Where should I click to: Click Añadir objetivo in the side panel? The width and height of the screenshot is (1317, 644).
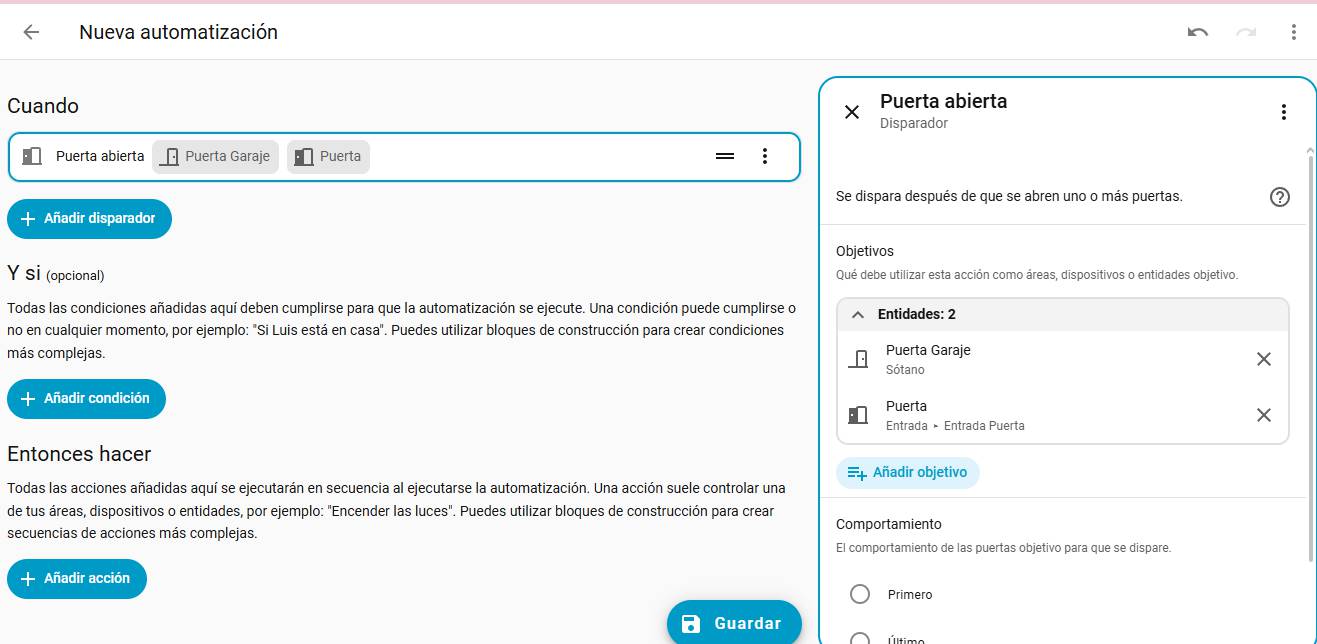[x=908, y=472]
